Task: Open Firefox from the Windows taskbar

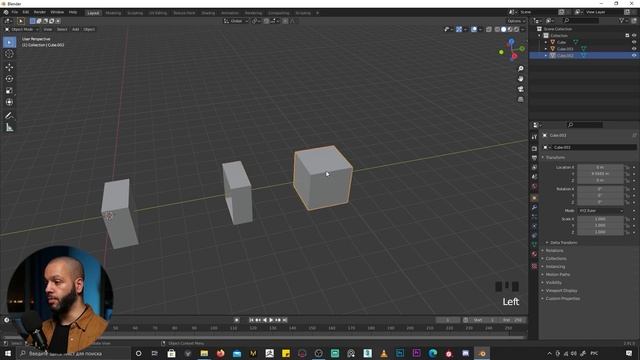Action: (x=220, y=353)
